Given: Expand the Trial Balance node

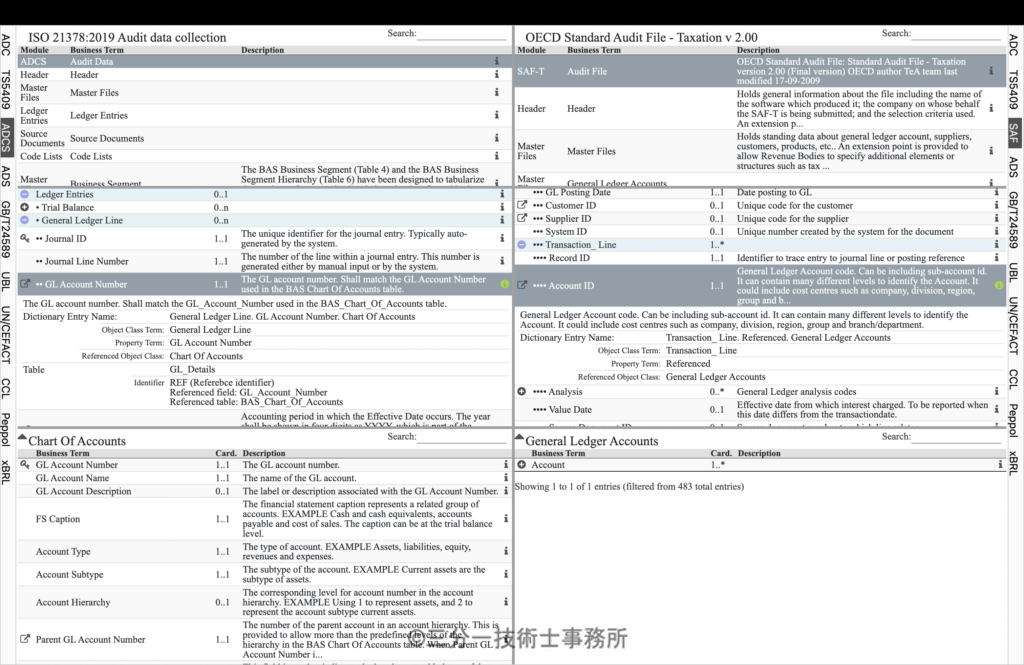Looking at the screenshot, I should coord(24,207).
